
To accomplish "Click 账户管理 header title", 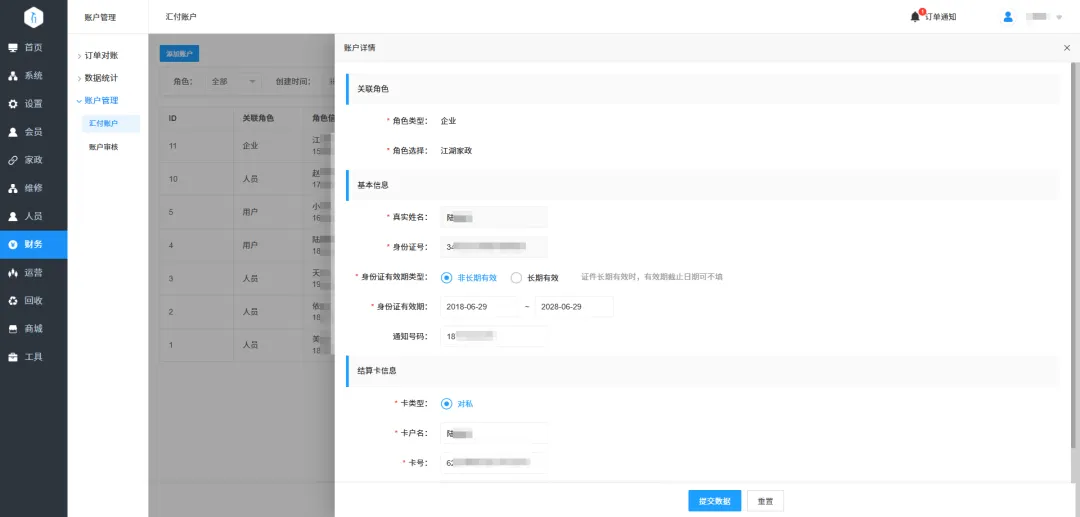I will pos(100,17).
